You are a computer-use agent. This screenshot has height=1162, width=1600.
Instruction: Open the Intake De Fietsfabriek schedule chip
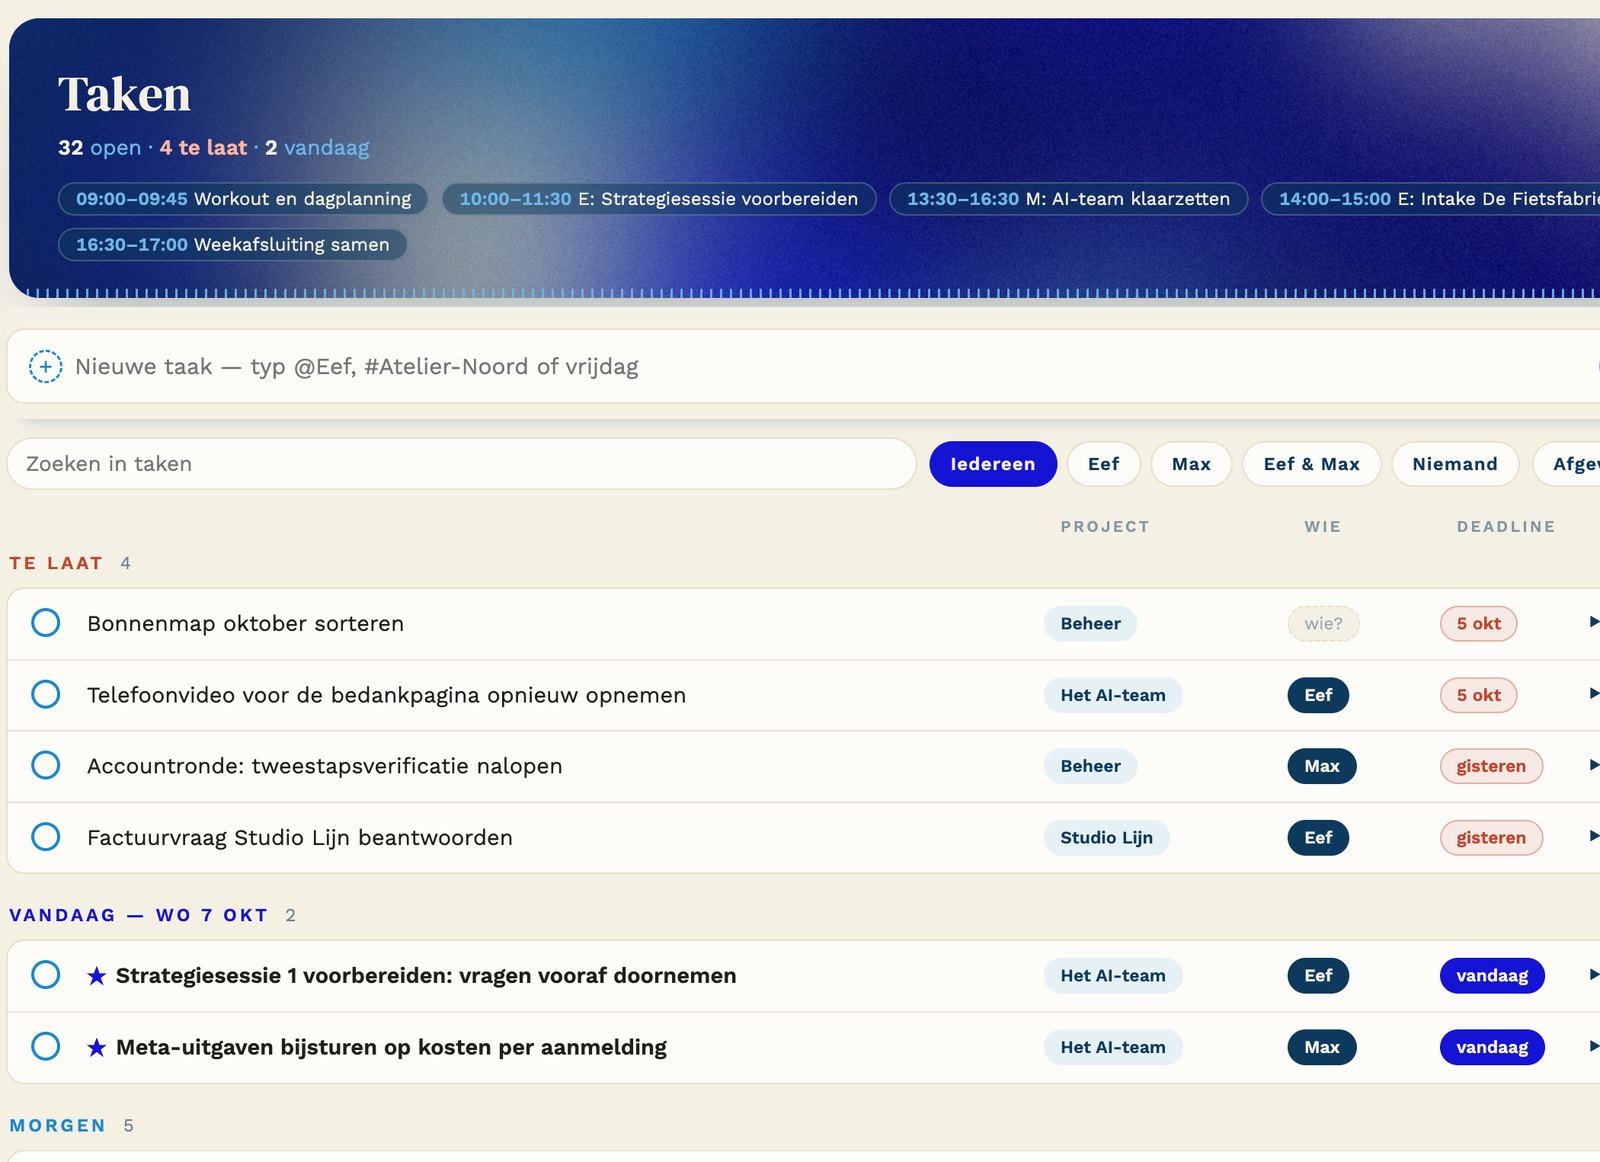(x=1431, y=199)
